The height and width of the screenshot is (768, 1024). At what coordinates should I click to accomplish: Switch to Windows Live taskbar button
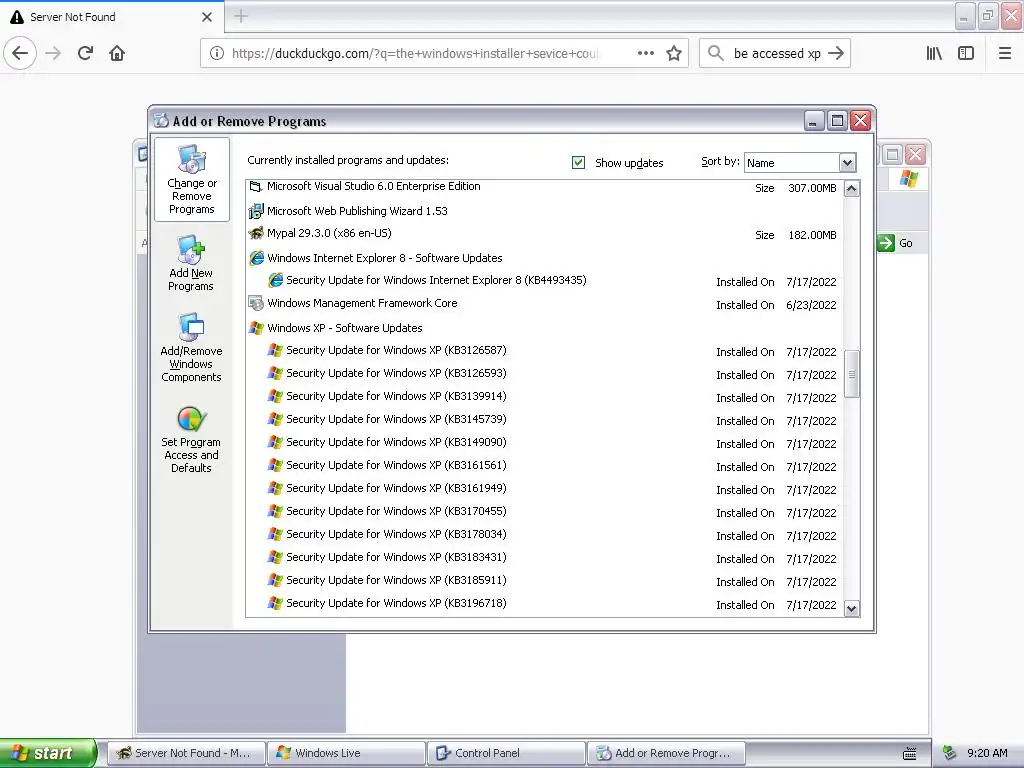point(346,753)
